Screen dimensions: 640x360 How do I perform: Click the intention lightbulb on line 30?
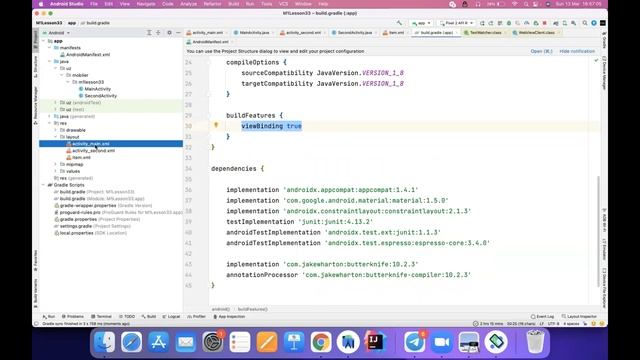pos(216,125)
